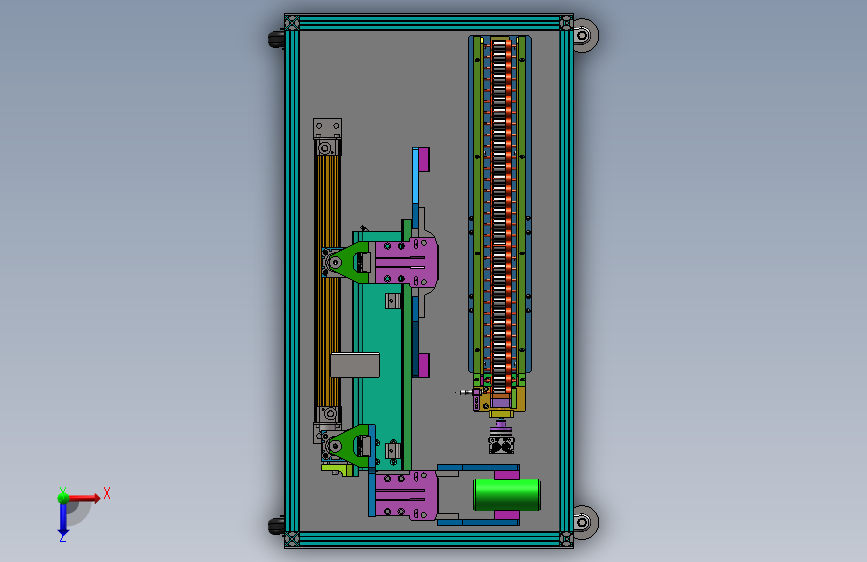Select the black motor below the roller conveyor
The height and width of the screenshot is (562, 867).
coord(502,445)
